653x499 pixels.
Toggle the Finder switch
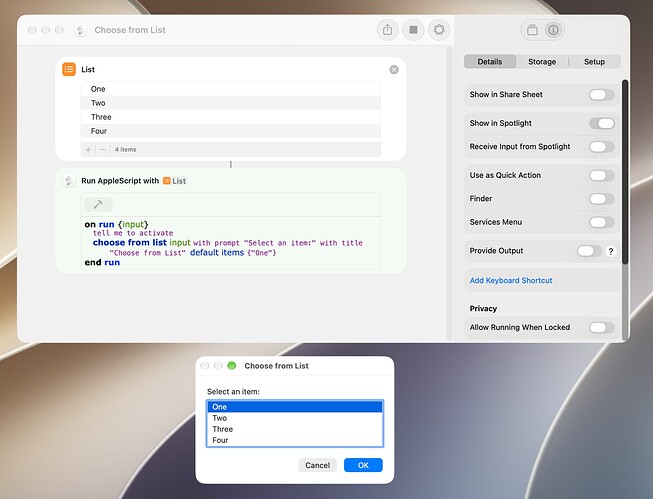pyautogui.click(x=601, y=199)
